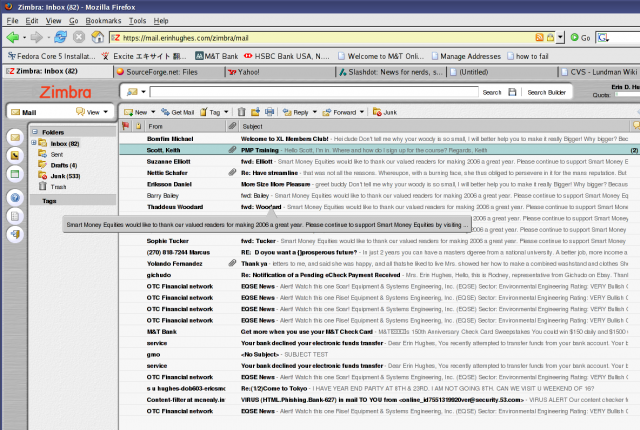This screenshot has width=640, height=430.
Task: Sort by the tag column header icon
Action: click(x=139, y=126)
